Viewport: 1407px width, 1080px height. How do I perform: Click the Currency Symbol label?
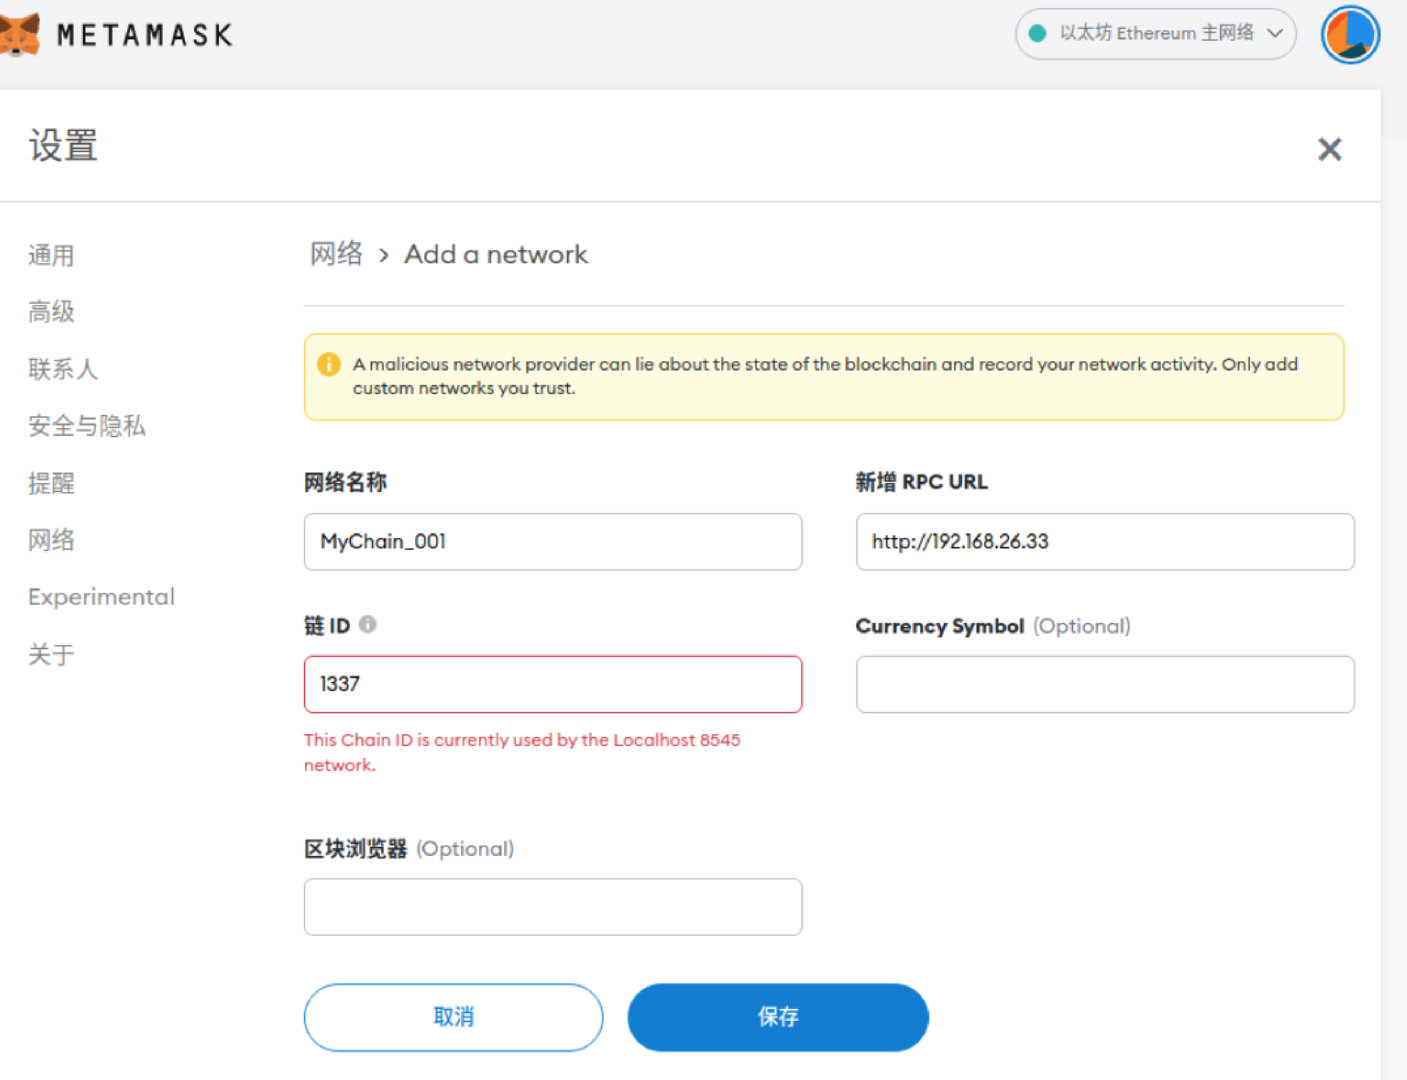pyautogui.click(x=939, y=626)
